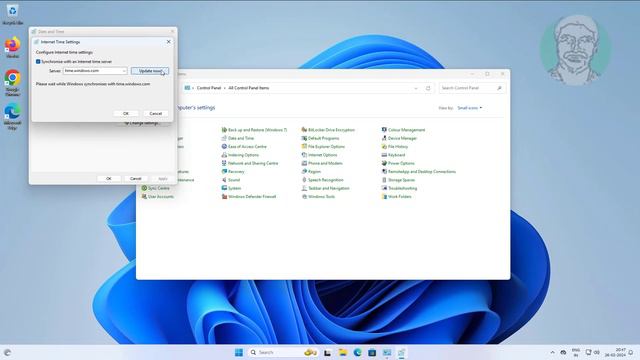Open notifications bell in system tray
This screenshot has height=360, width=640.
click(631, 352)
